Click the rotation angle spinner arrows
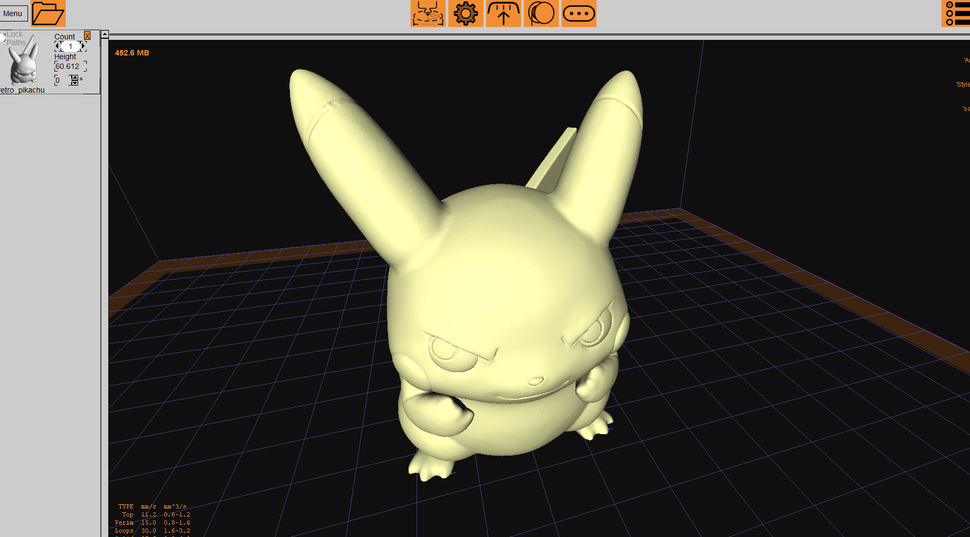The width and height of the screenshot is (970, 537). point(74,80)
